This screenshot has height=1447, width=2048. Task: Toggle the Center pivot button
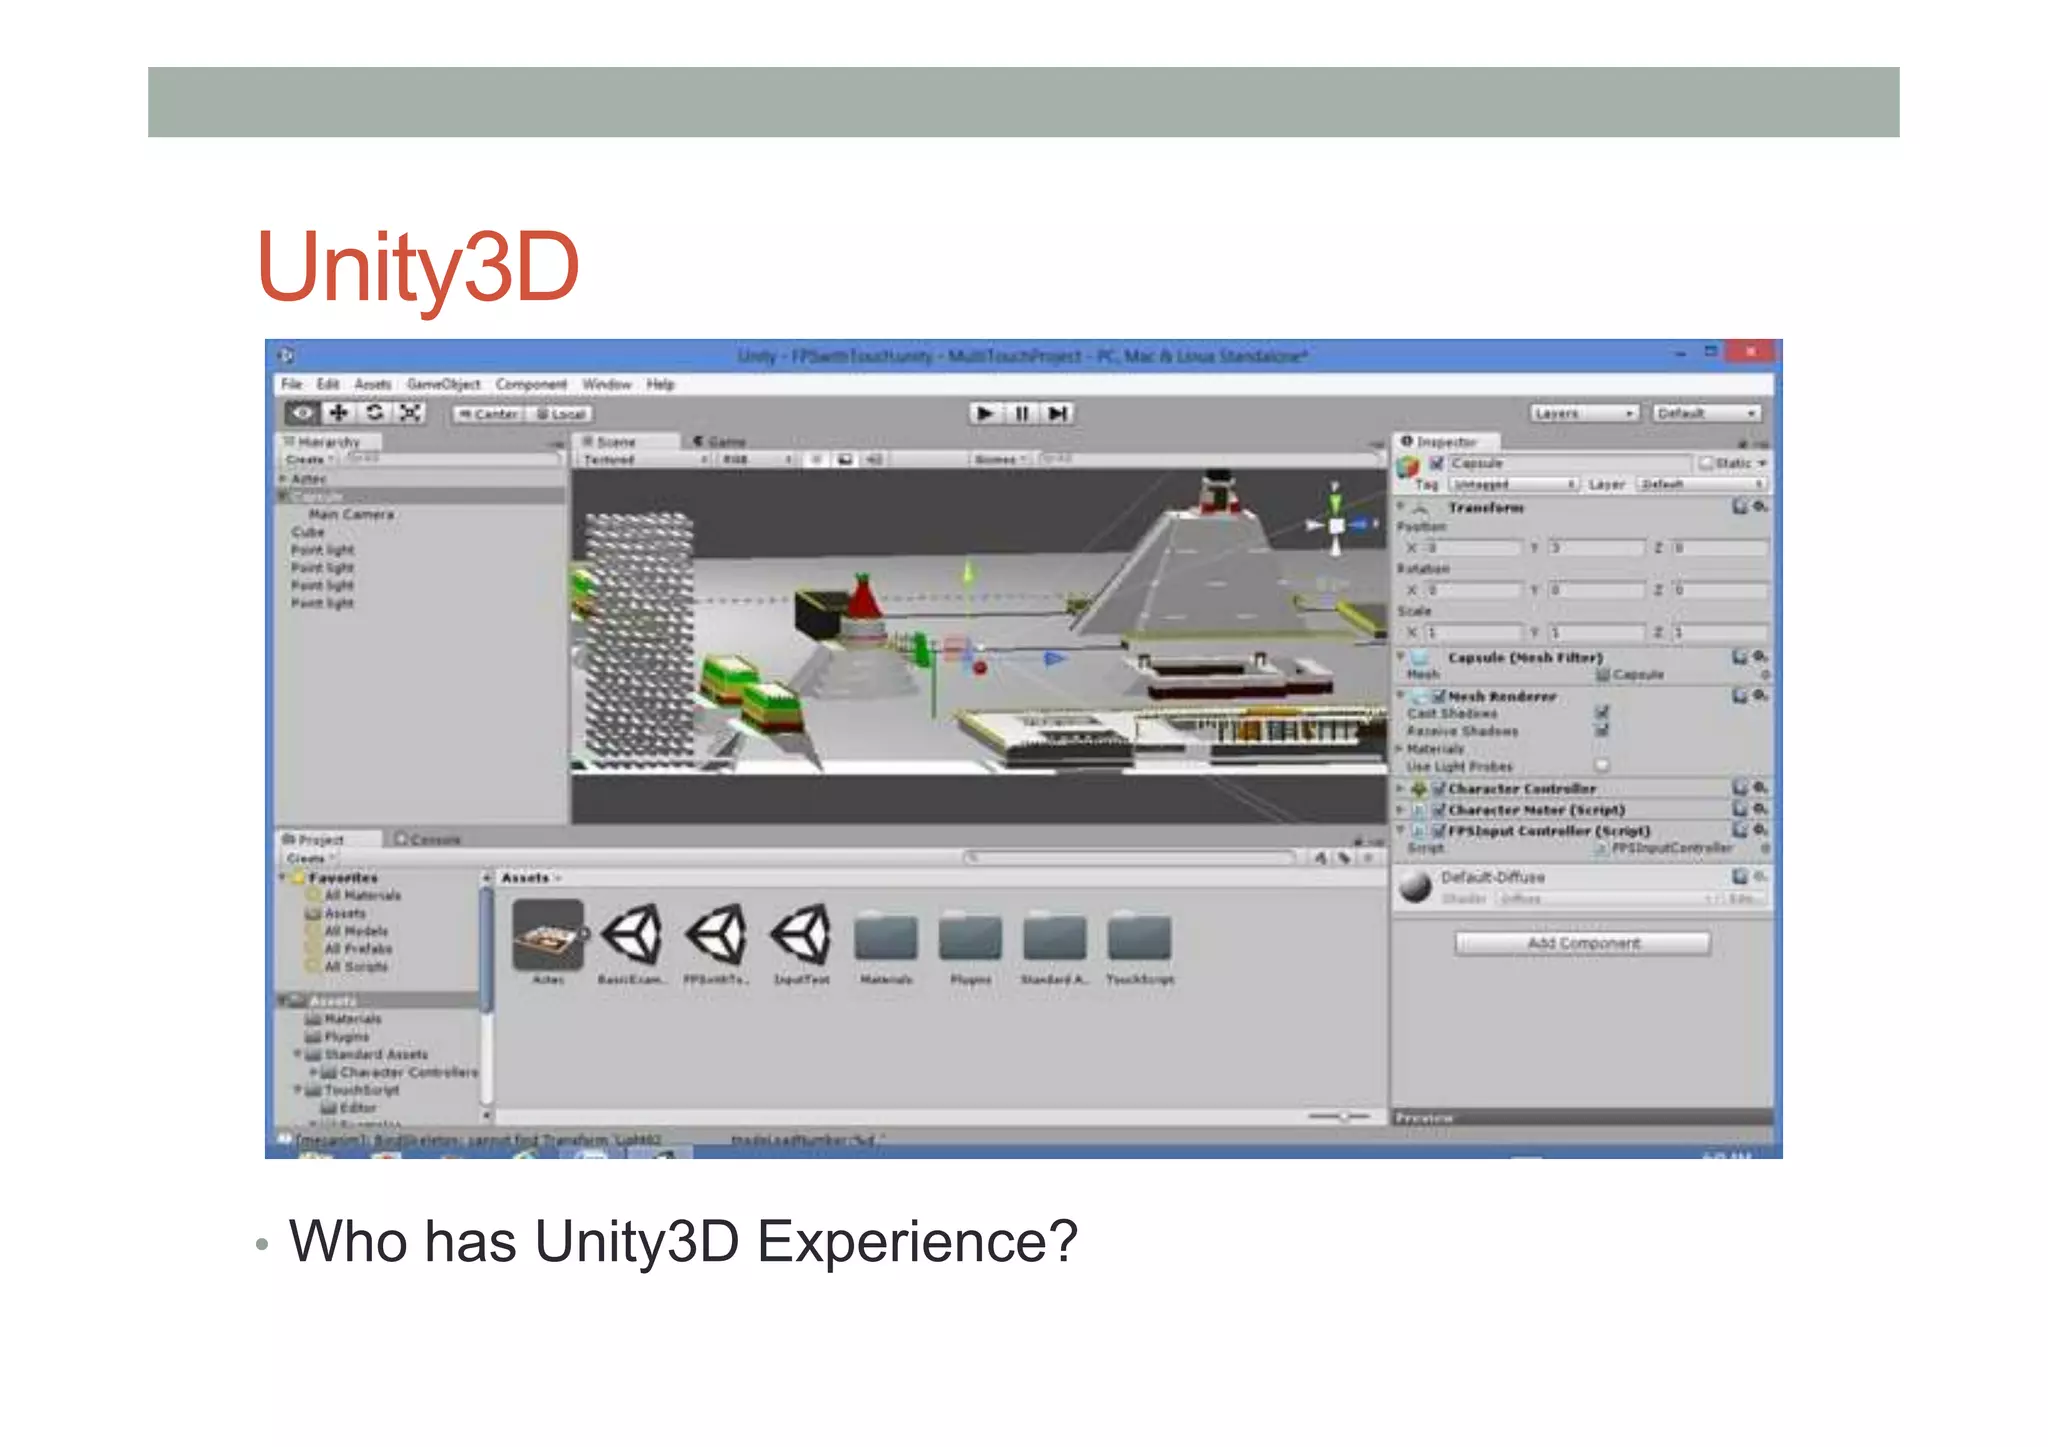488,413
